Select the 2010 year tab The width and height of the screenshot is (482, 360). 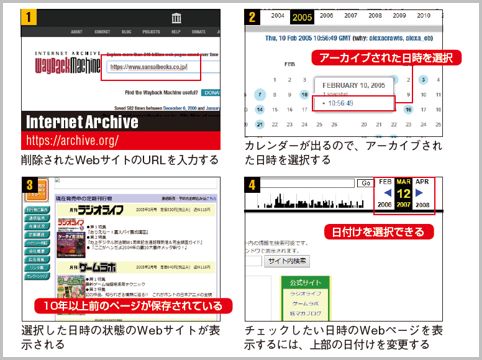tap(424, 15)
